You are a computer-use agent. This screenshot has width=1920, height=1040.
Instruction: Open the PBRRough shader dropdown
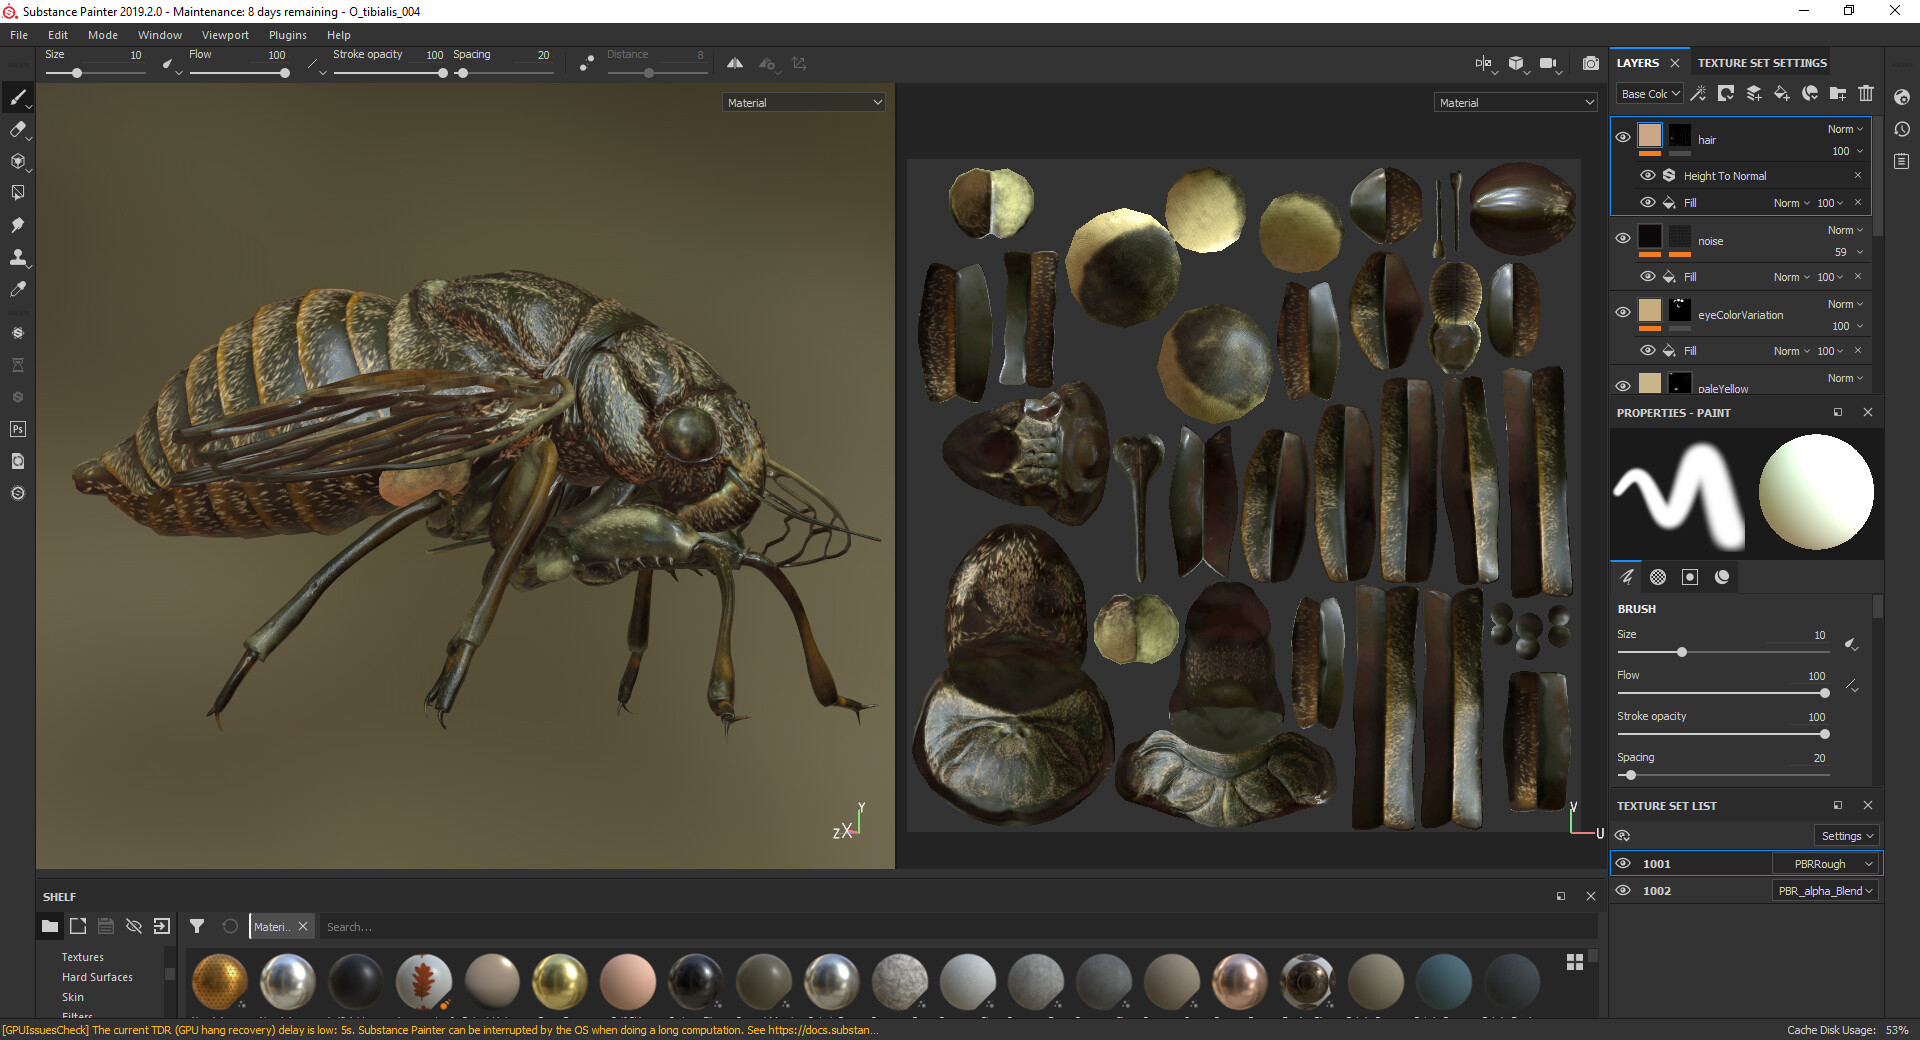[1826, 864]
